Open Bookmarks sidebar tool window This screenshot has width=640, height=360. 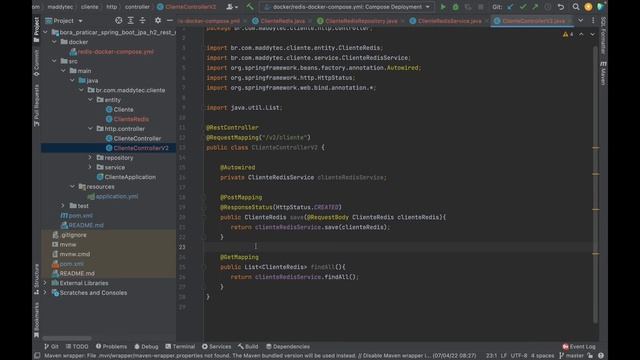coord(36,320)
